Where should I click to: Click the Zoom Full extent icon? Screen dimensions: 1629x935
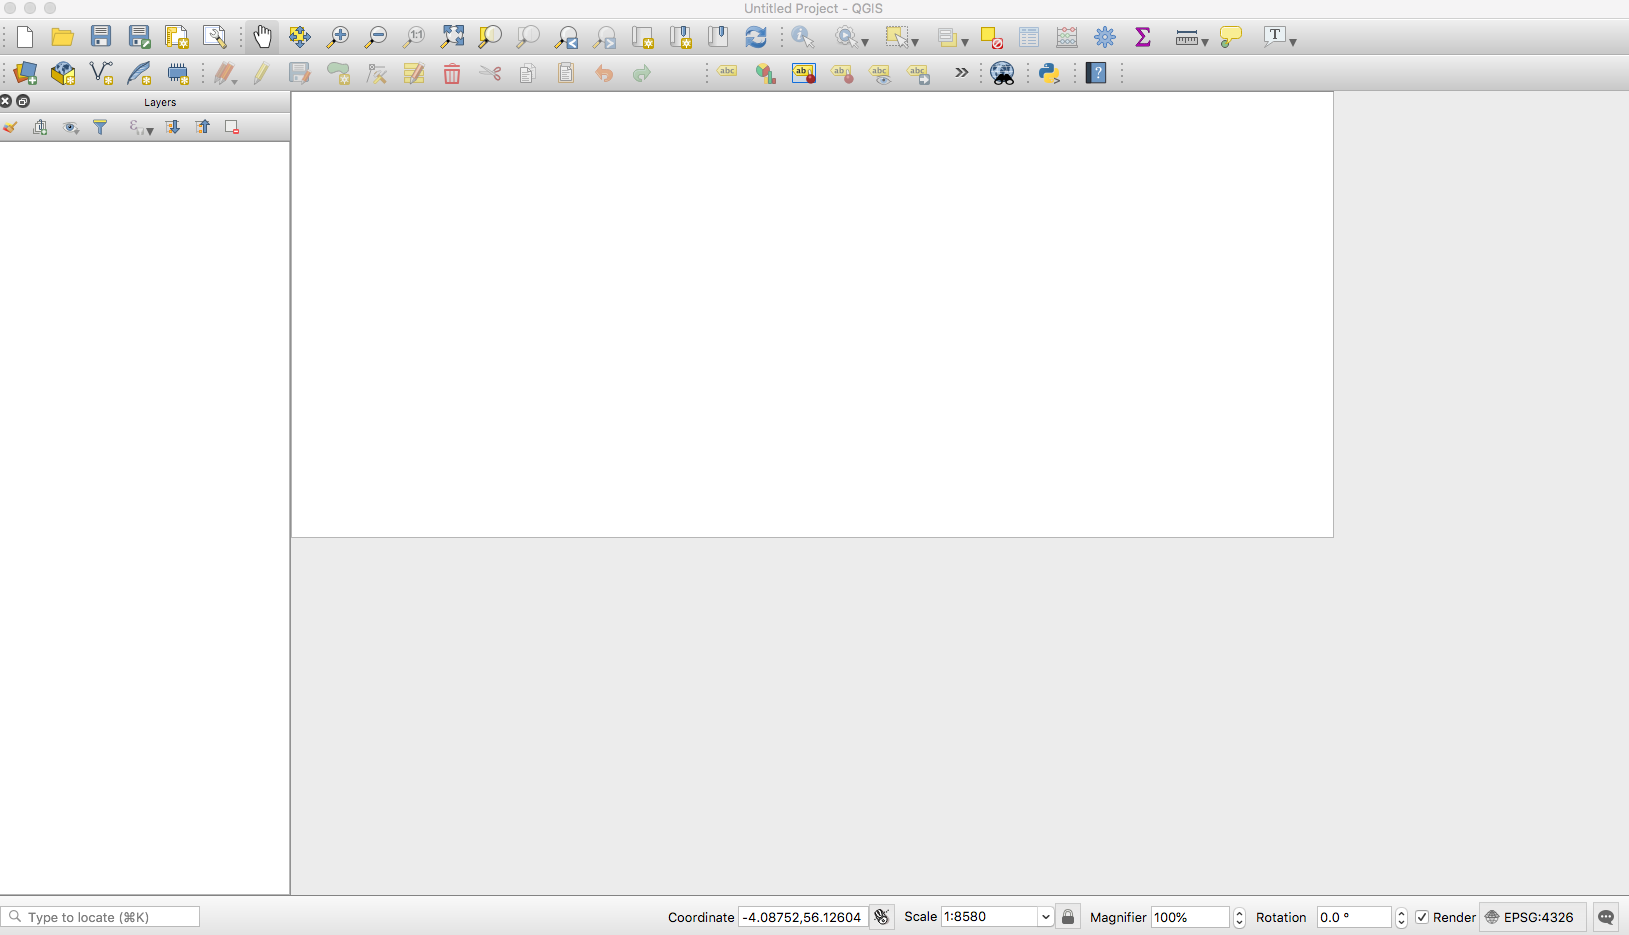[x=452, y=37]
